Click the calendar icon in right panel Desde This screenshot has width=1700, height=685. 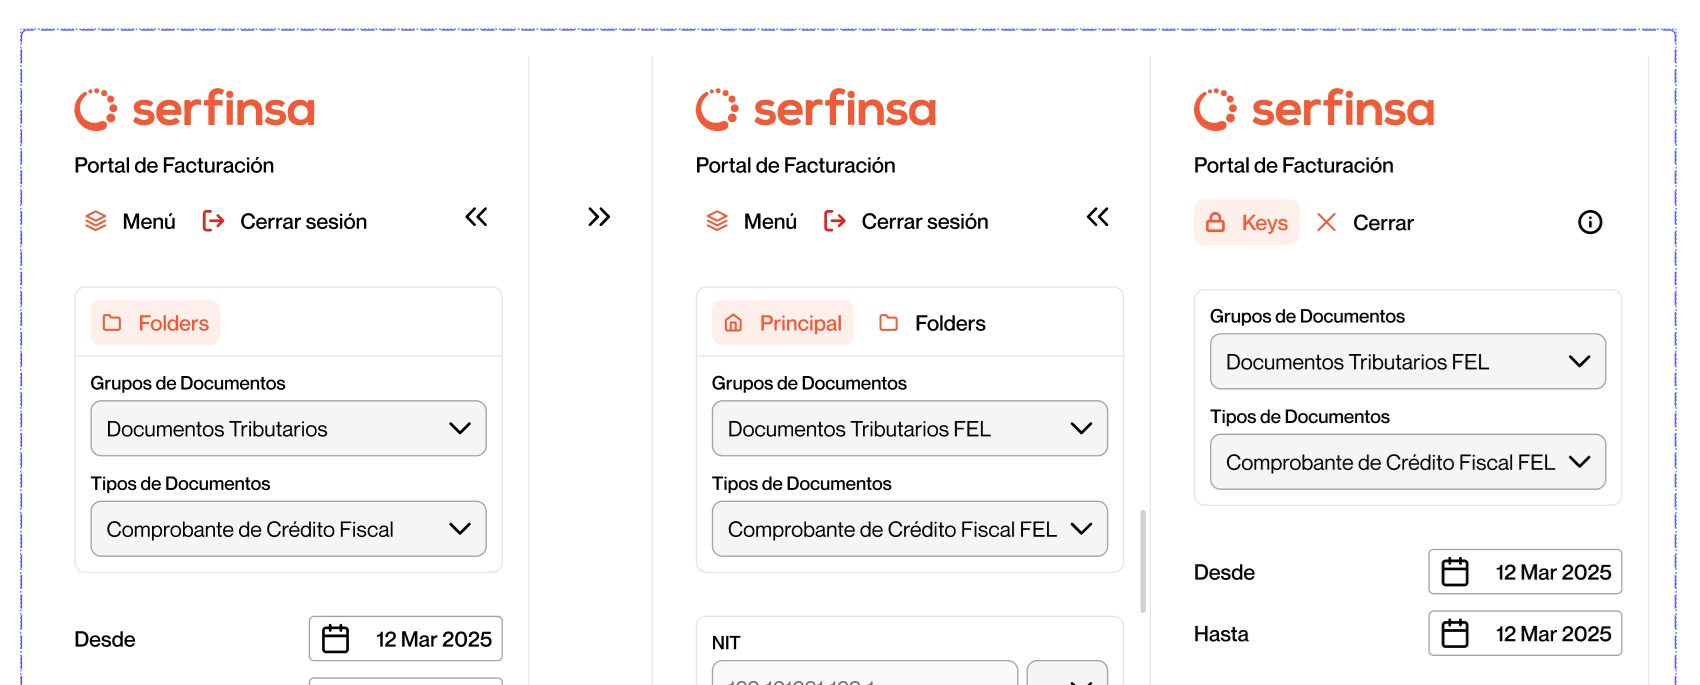click(1454, 572)
